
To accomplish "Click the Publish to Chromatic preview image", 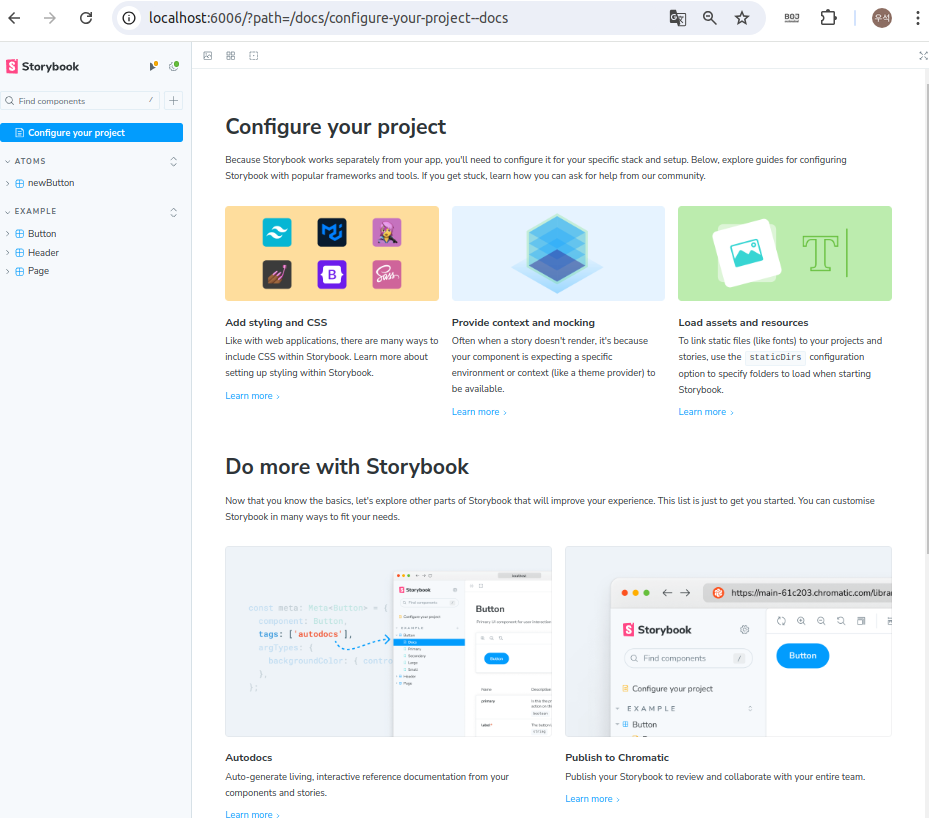I will (728, 641).
